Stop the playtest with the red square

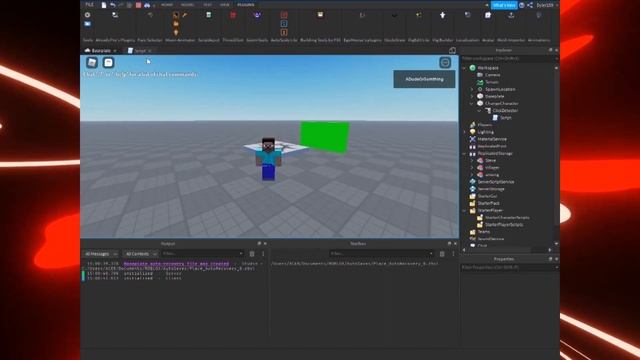tap(138, 5)
